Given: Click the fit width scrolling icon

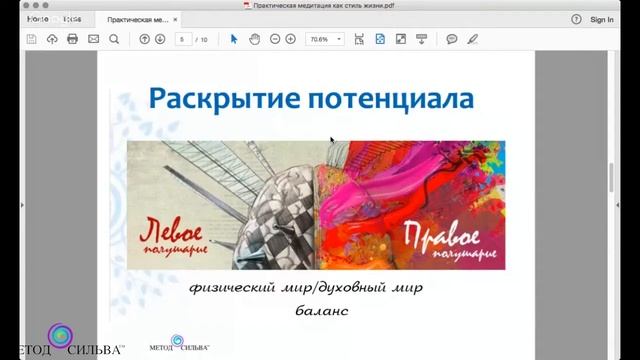Looking at the screenshot, I should [359, 39].
